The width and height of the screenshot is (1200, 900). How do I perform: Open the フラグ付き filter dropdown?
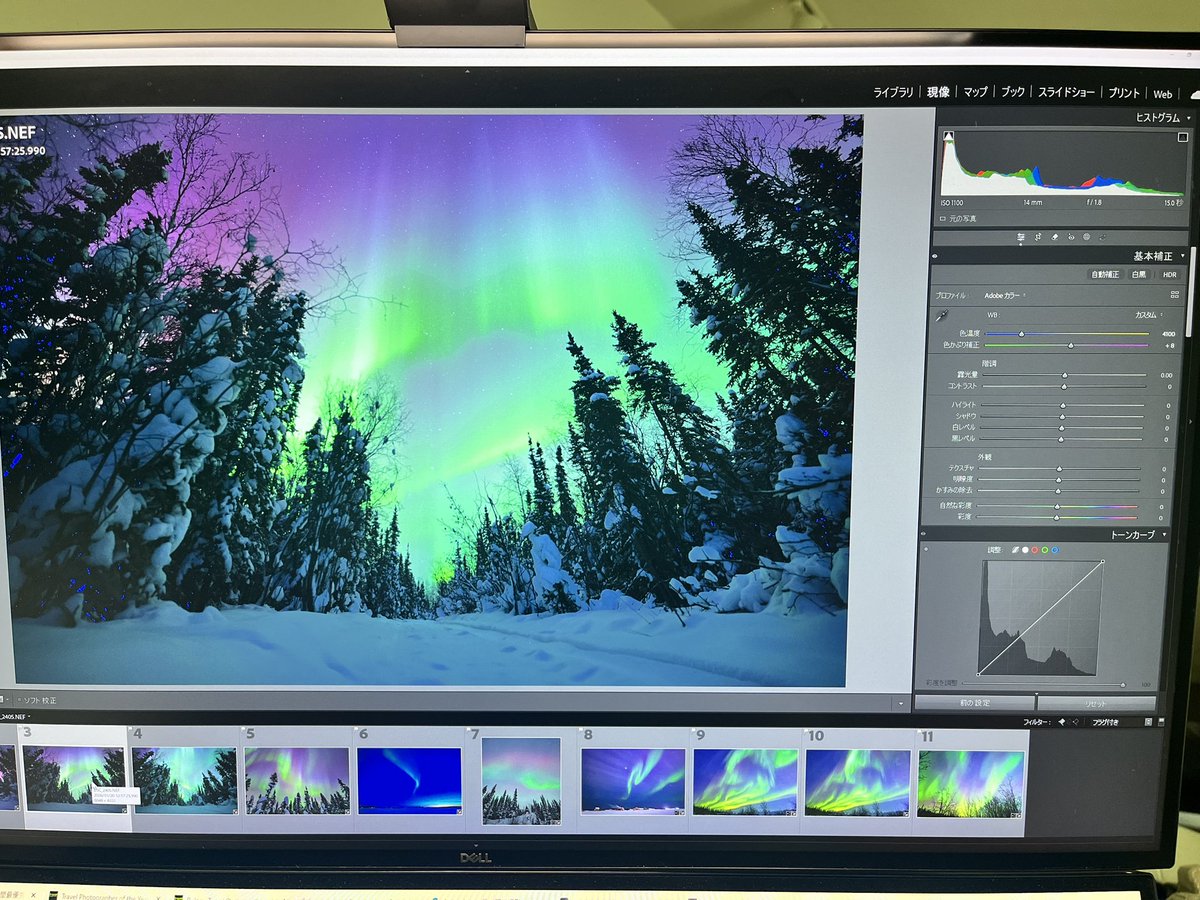[1105, 722]
